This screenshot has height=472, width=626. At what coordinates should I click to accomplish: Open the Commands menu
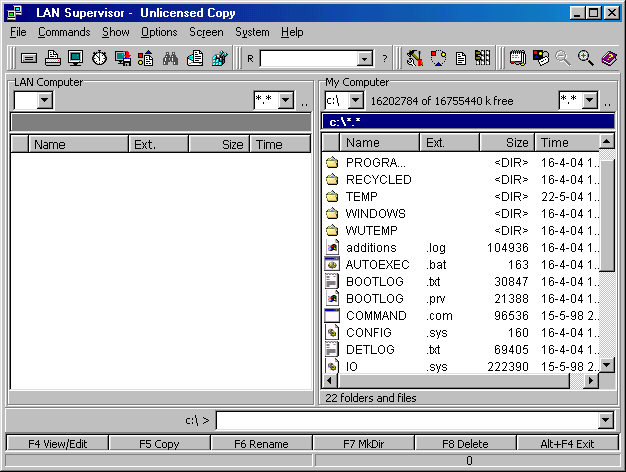[64, 32]
